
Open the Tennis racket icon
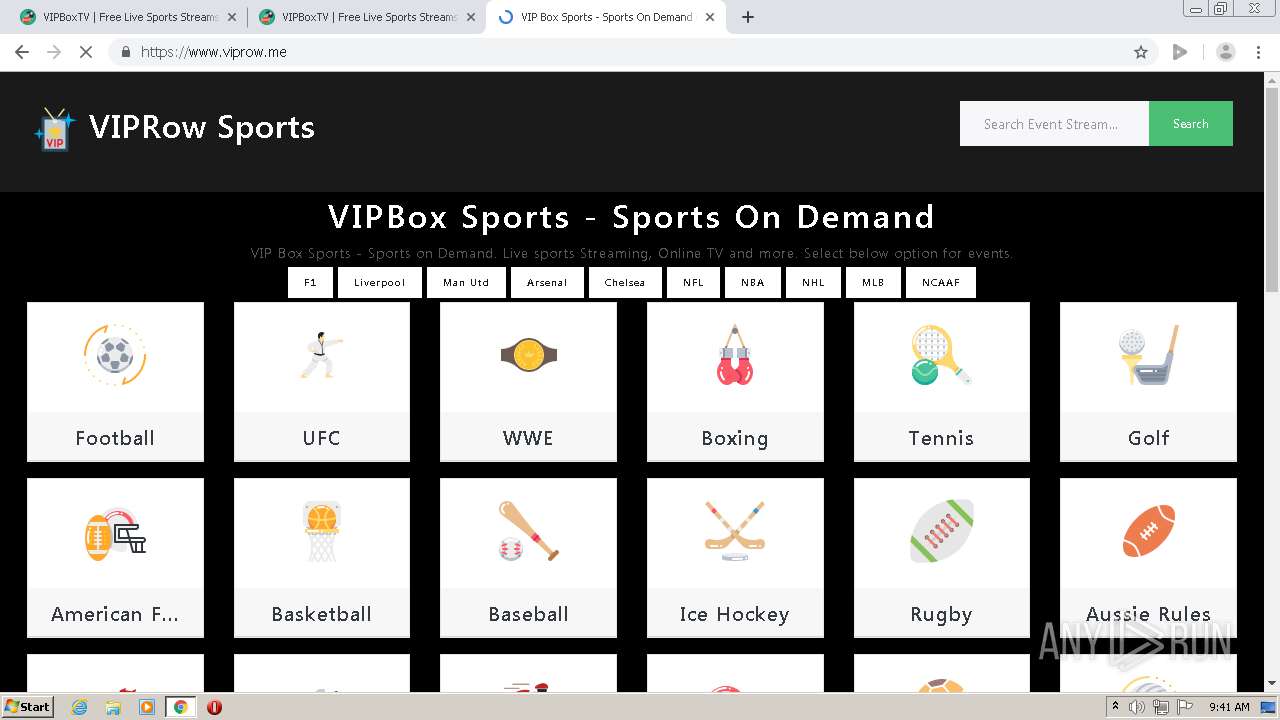[941, 355]
